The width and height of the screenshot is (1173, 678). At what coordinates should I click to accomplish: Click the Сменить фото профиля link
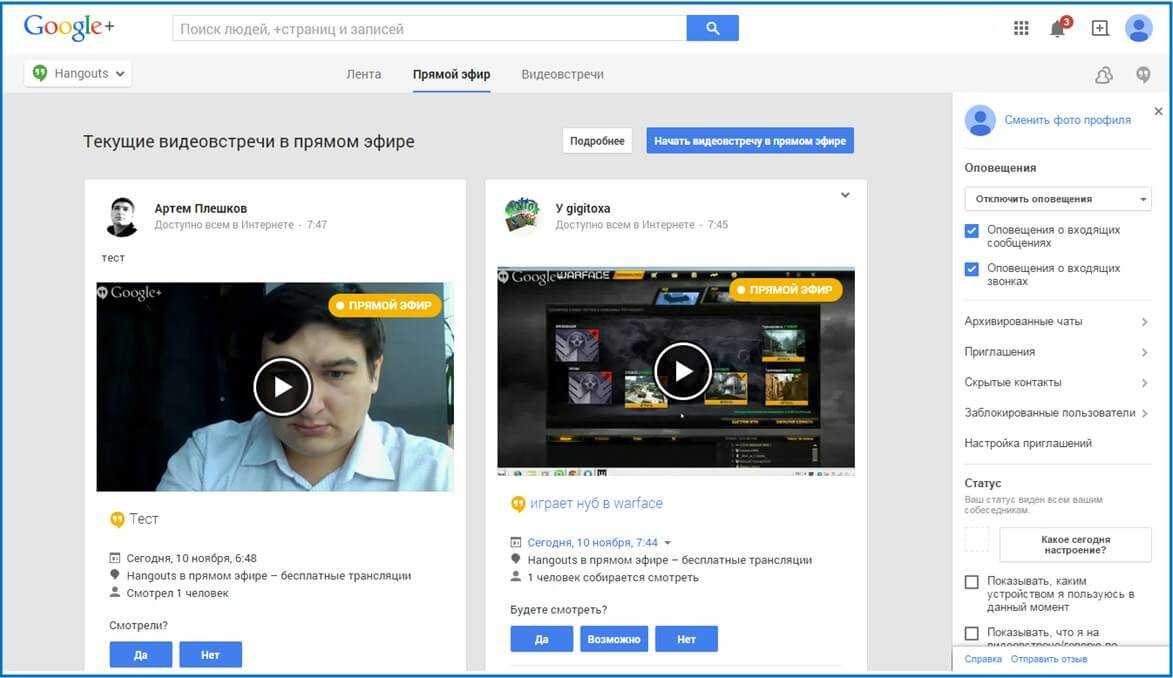pyautogui.click(x=1067, y=120)
